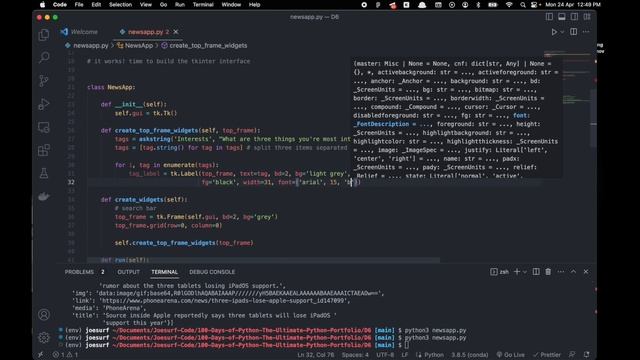Image resolution: width=640 pixels, height=360 pixels.
Task: Open the Selection menu
Action: pyautogui.click(x=120, y=5)
